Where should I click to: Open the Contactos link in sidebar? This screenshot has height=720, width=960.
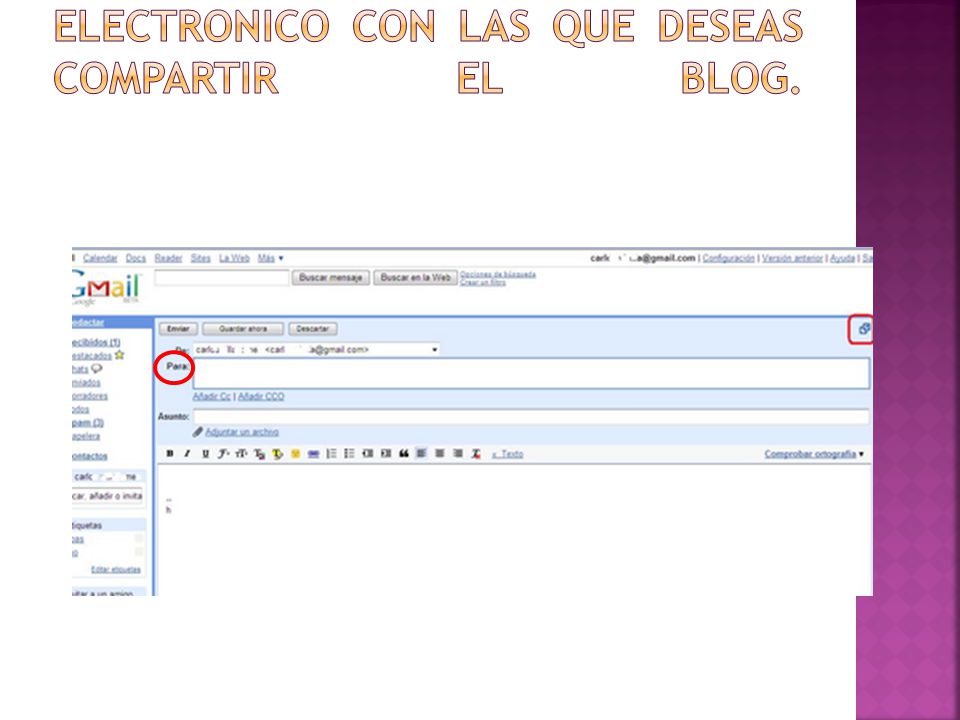pyautogui.click(x=90, y=456)
